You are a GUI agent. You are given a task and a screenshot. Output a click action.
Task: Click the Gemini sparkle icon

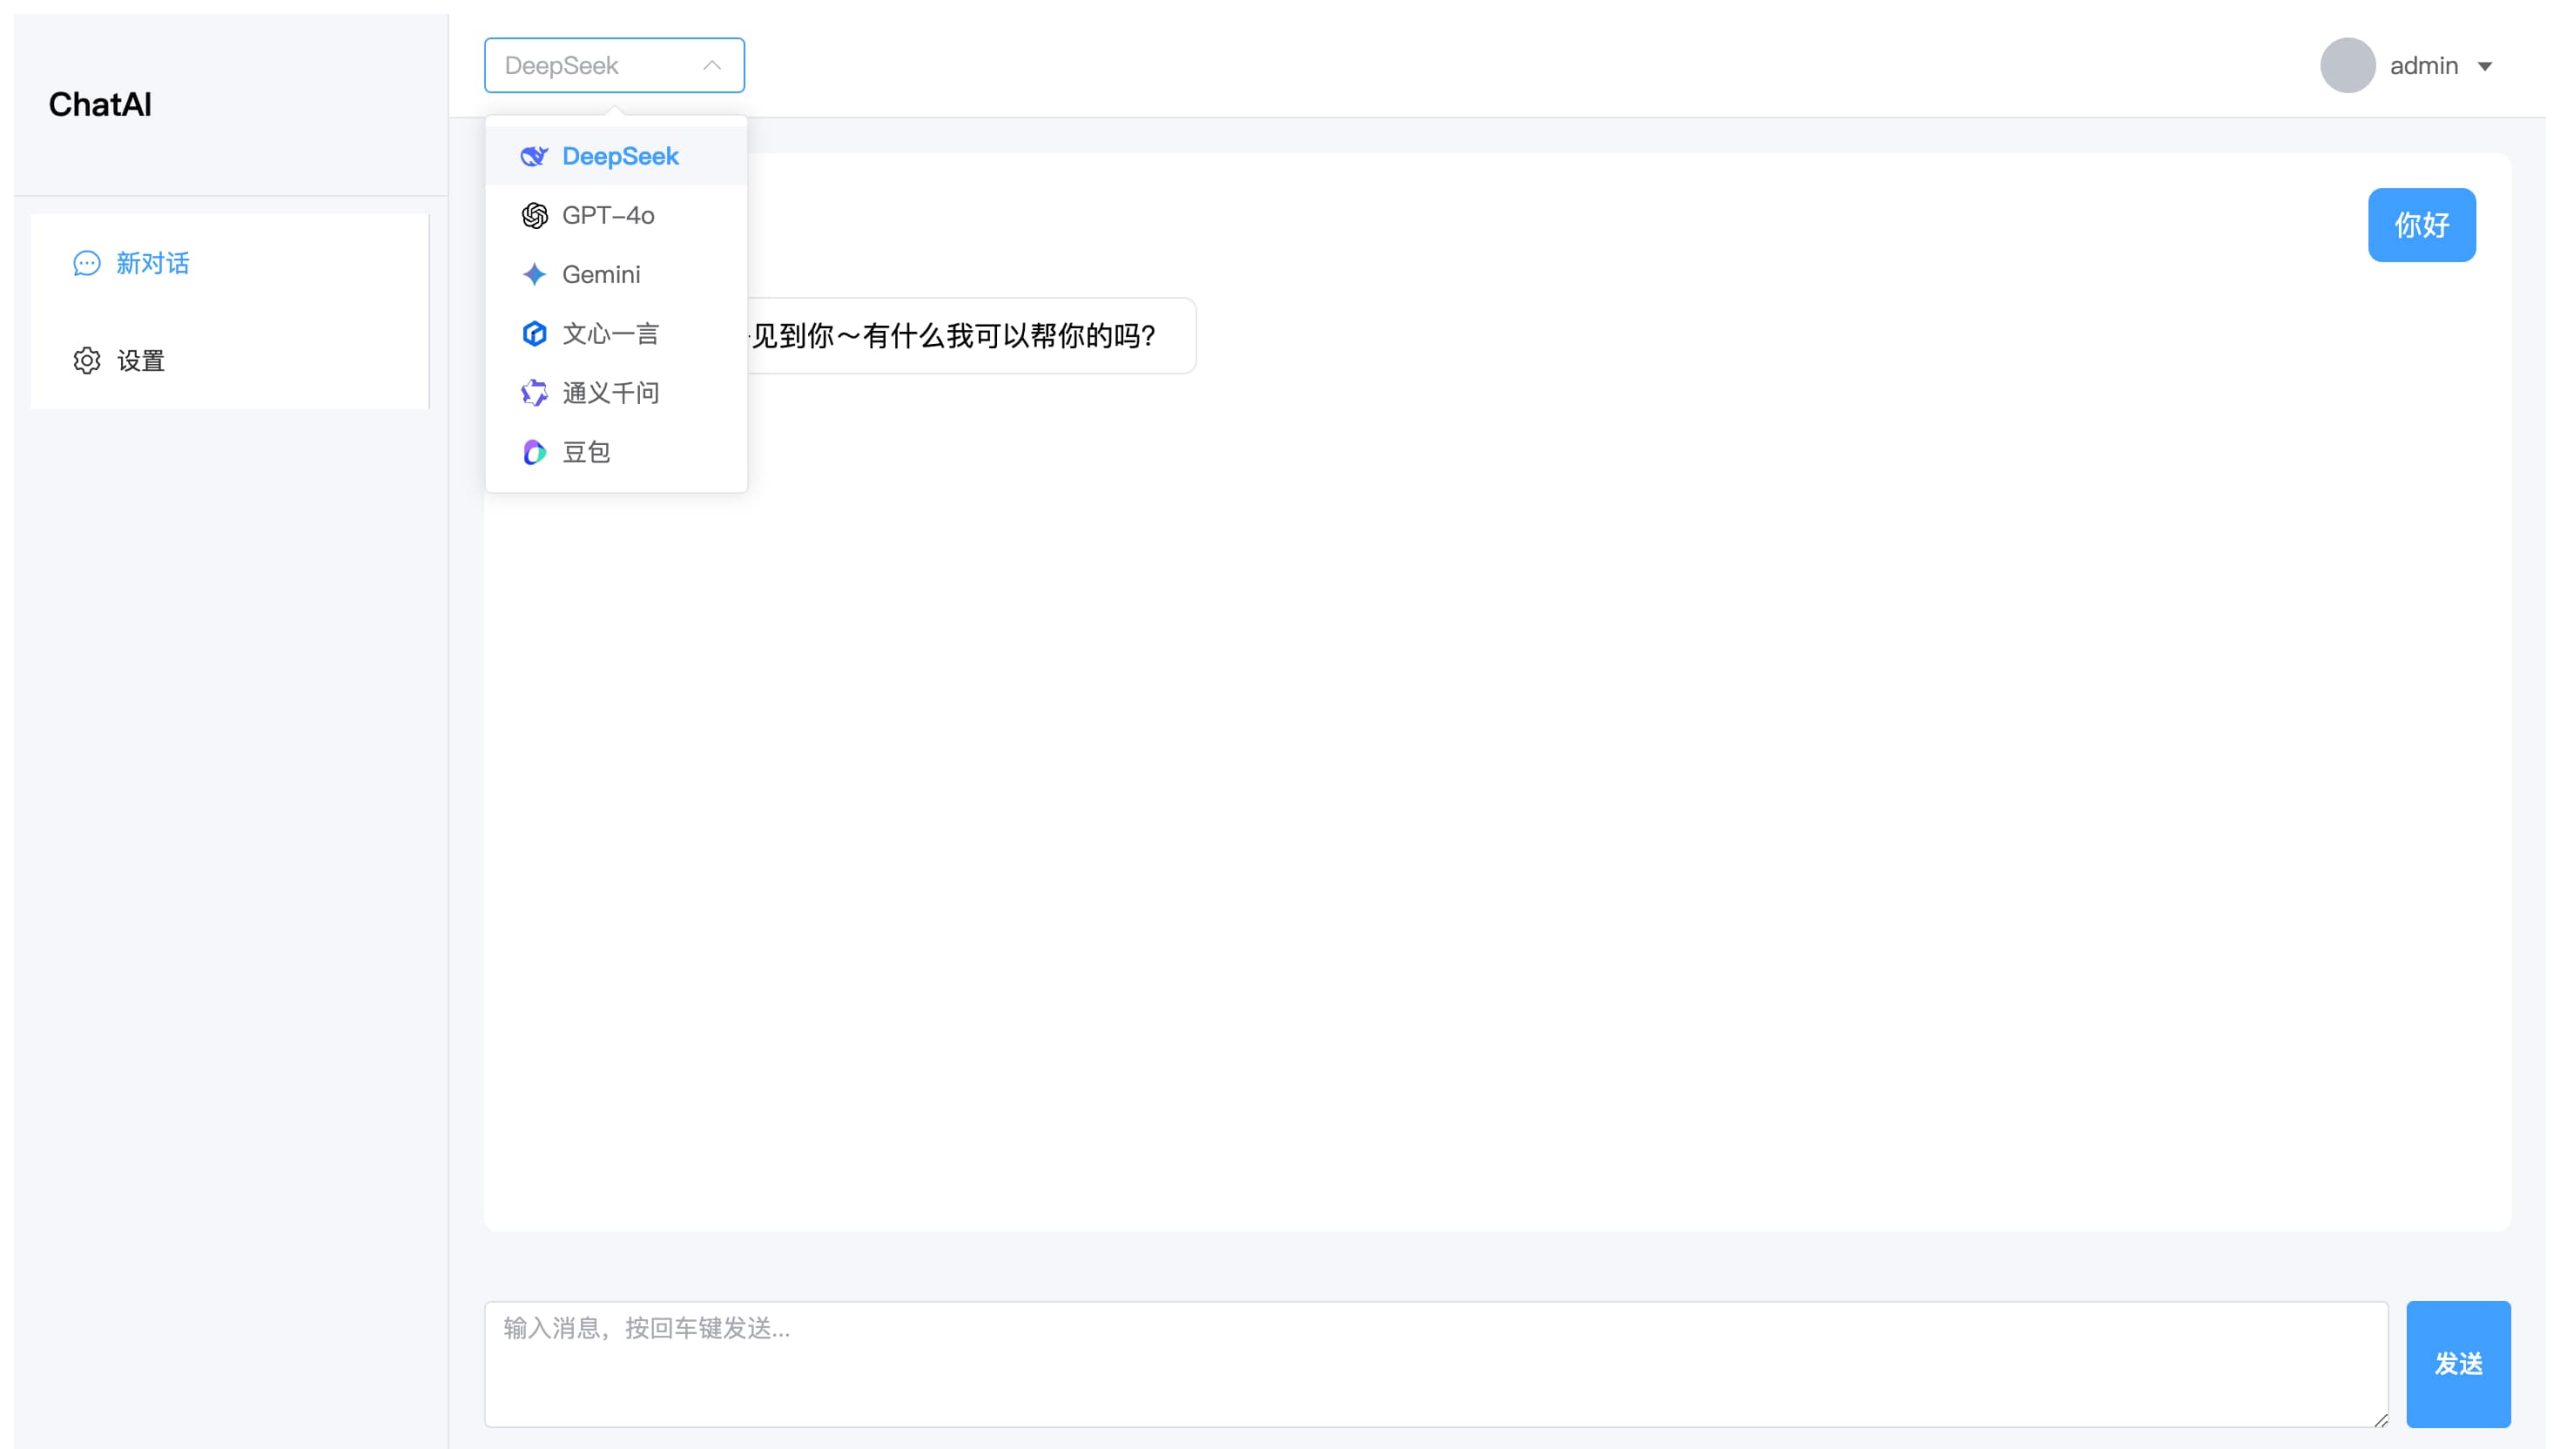coord(534,274)
